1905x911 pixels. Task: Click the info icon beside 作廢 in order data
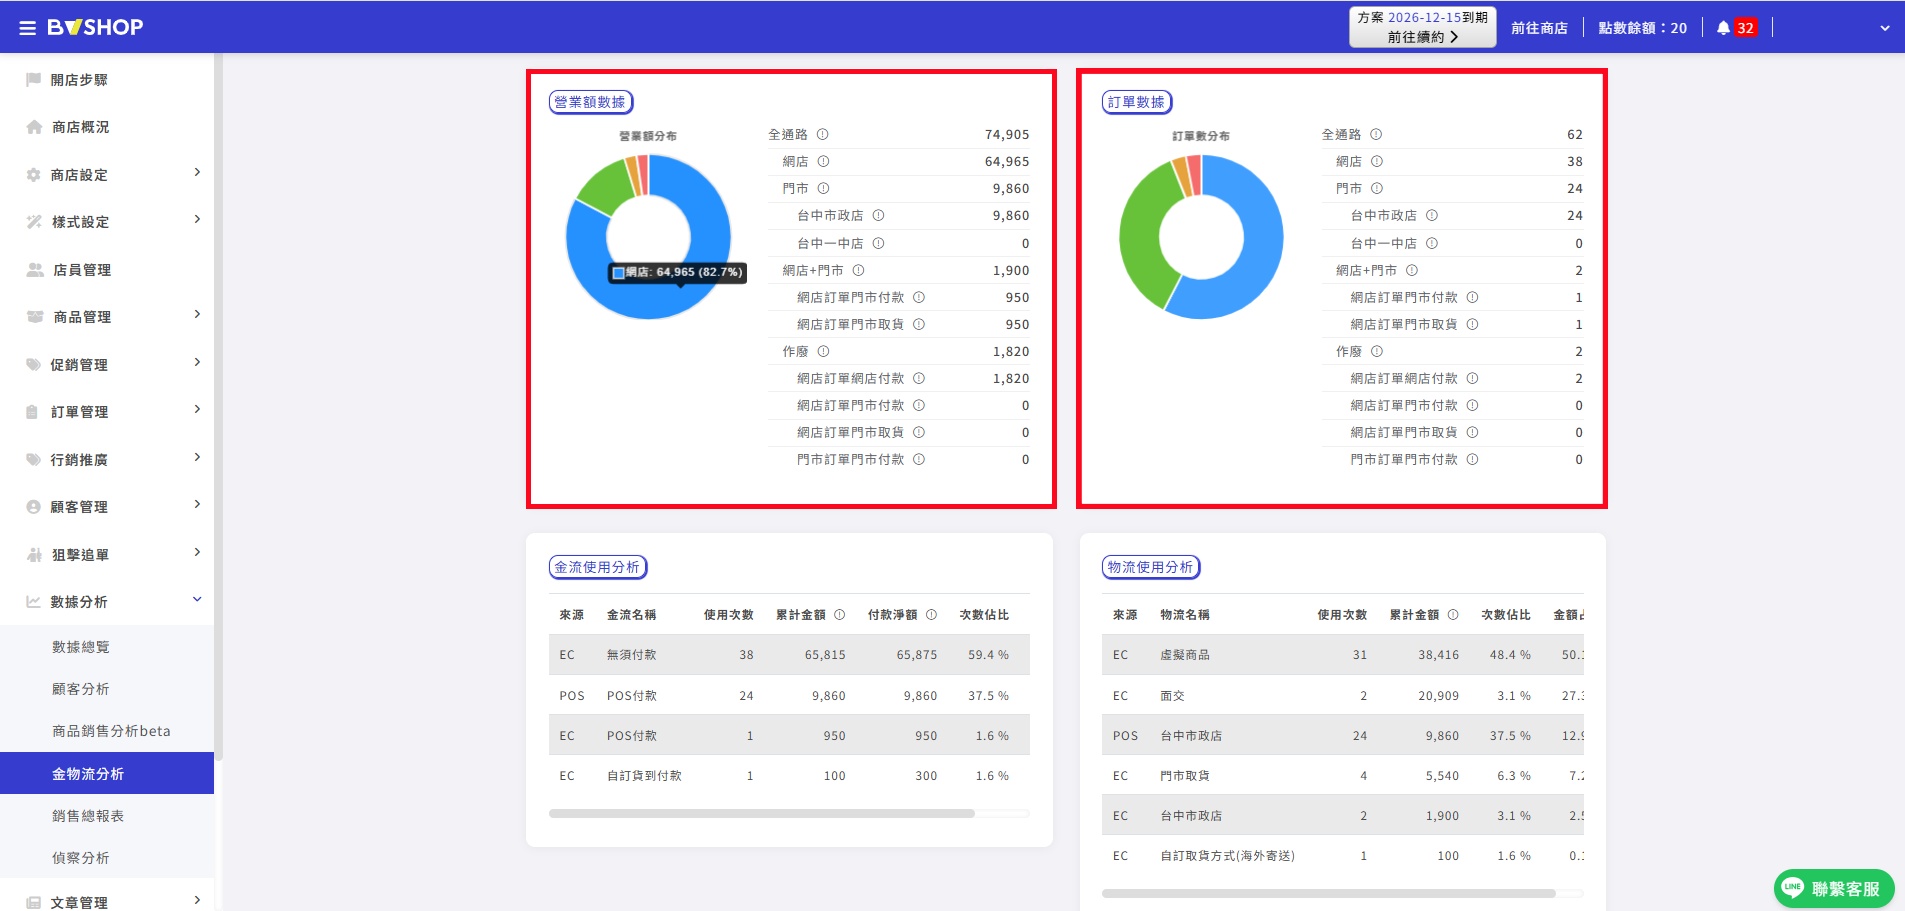pos(1377,351)
